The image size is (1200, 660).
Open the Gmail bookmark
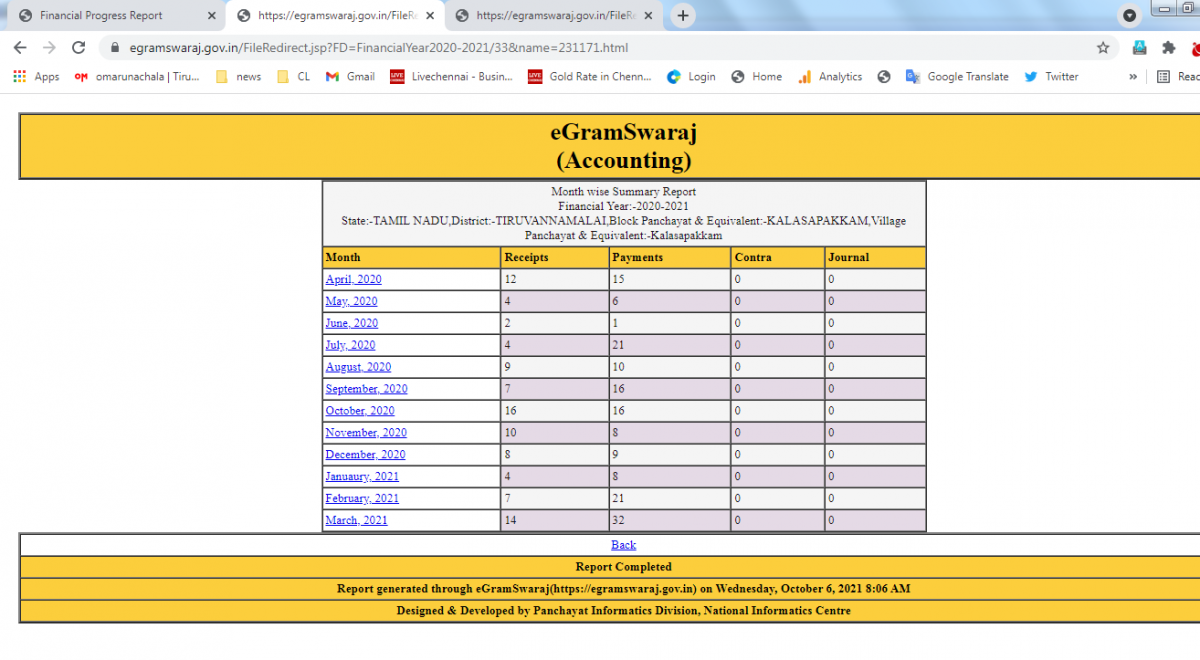click(350, 77)
